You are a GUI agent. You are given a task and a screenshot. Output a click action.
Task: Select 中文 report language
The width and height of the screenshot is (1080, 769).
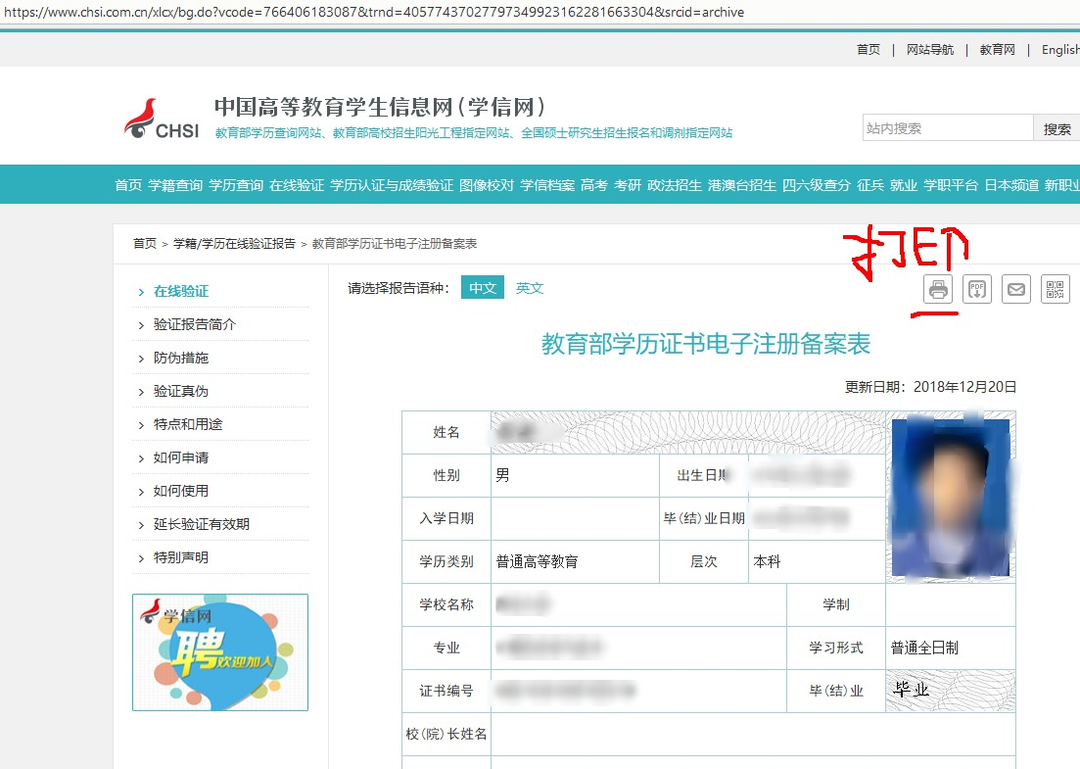[482, 288]
